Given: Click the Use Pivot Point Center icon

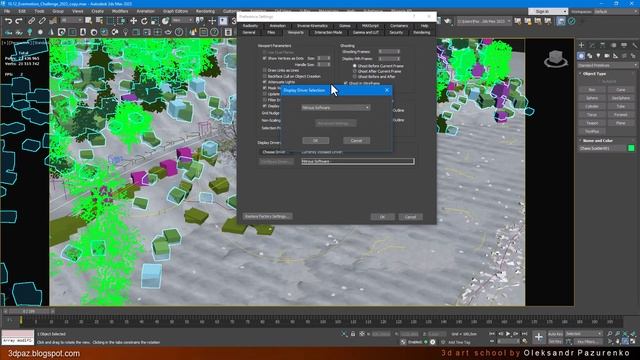Looking at the screenshot, I should [x=200, y=21].
